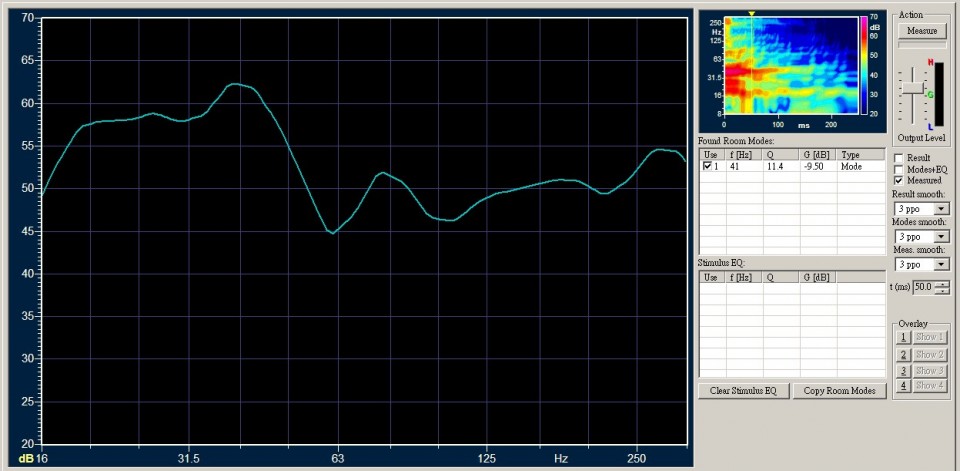Increase t (ms) with the up arrow
The height and width of the screenshot is (471, 960).
(x=941, y=284)
